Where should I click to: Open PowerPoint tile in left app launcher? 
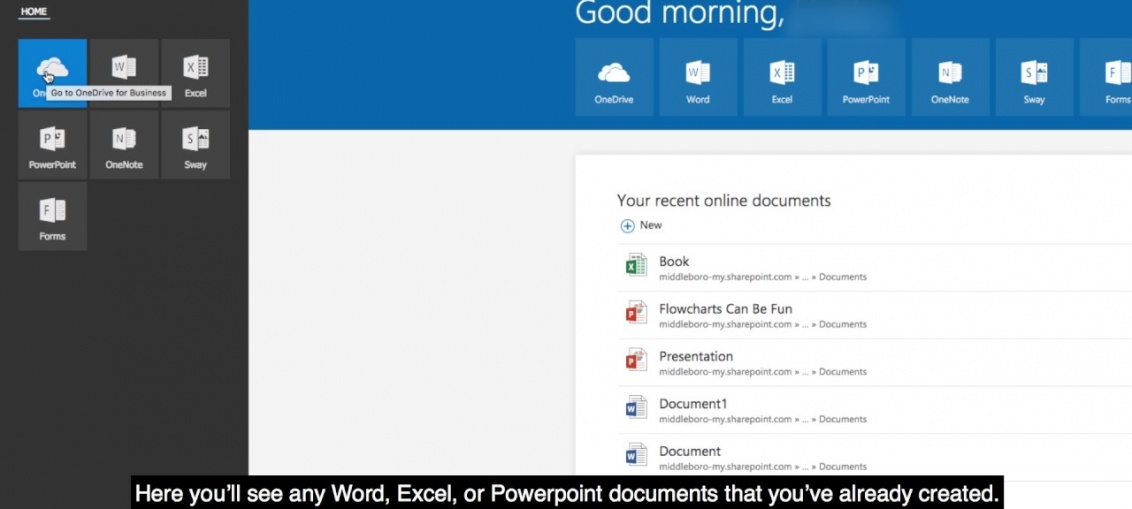point(52,144)
